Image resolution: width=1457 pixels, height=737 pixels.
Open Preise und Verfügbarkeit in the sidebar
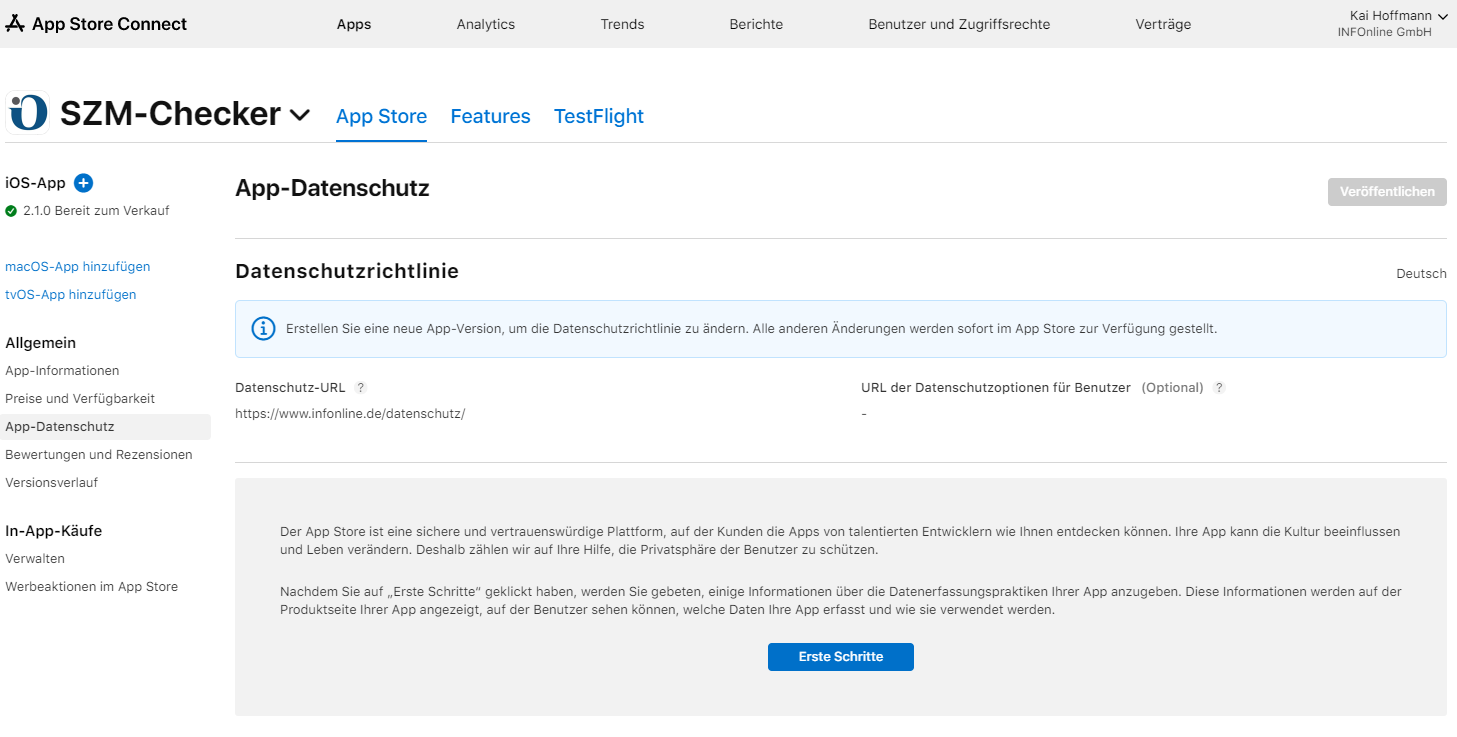coord(80,399)
